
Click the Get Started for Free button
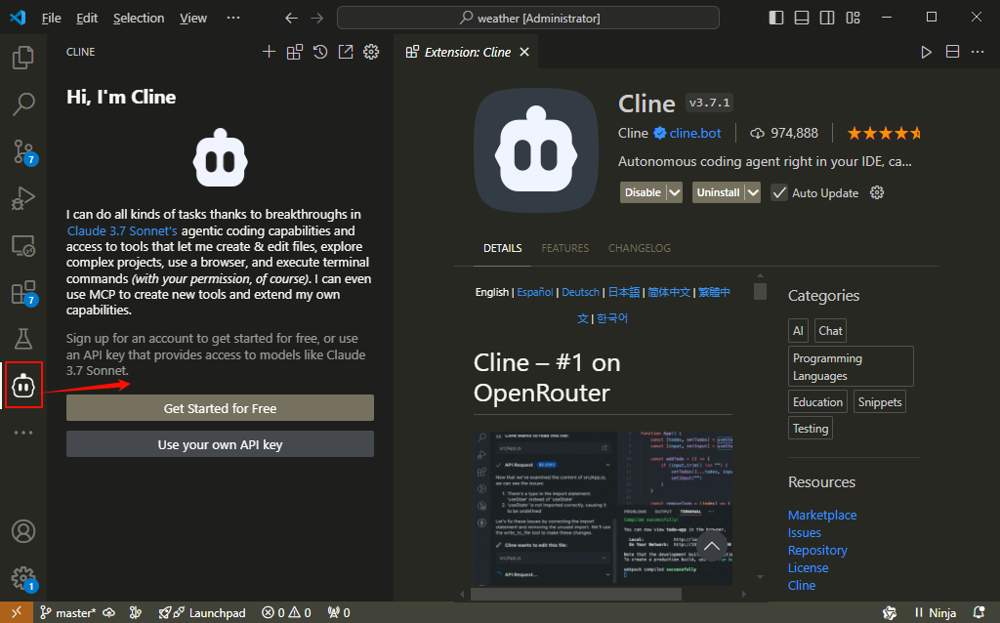(220, 408)
